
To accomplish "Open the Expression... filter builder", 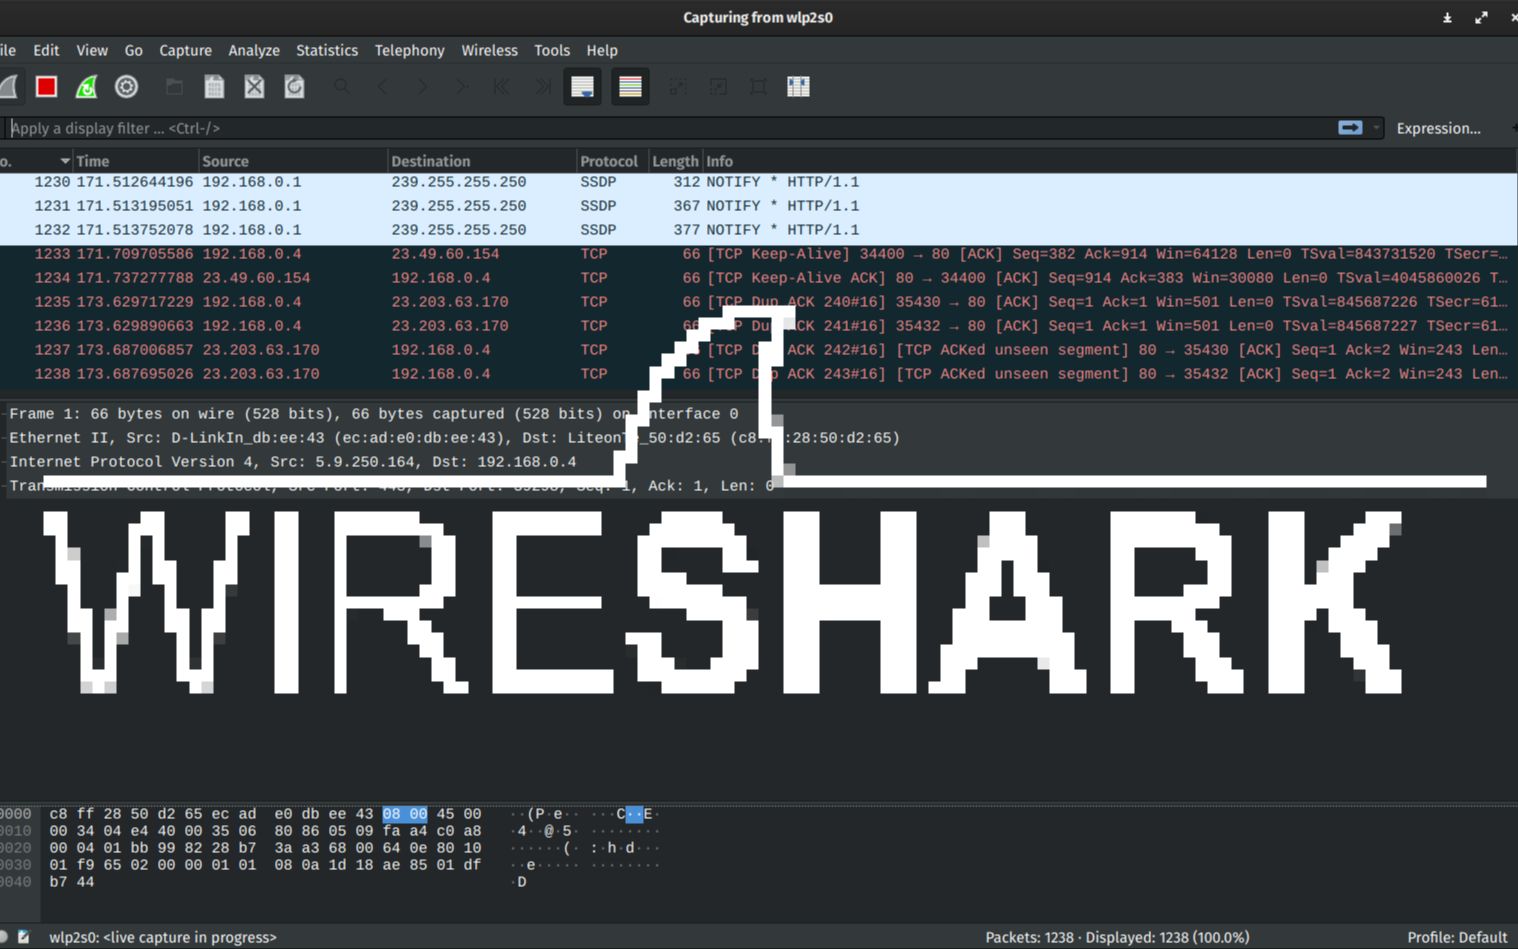I will point(1438,128).
